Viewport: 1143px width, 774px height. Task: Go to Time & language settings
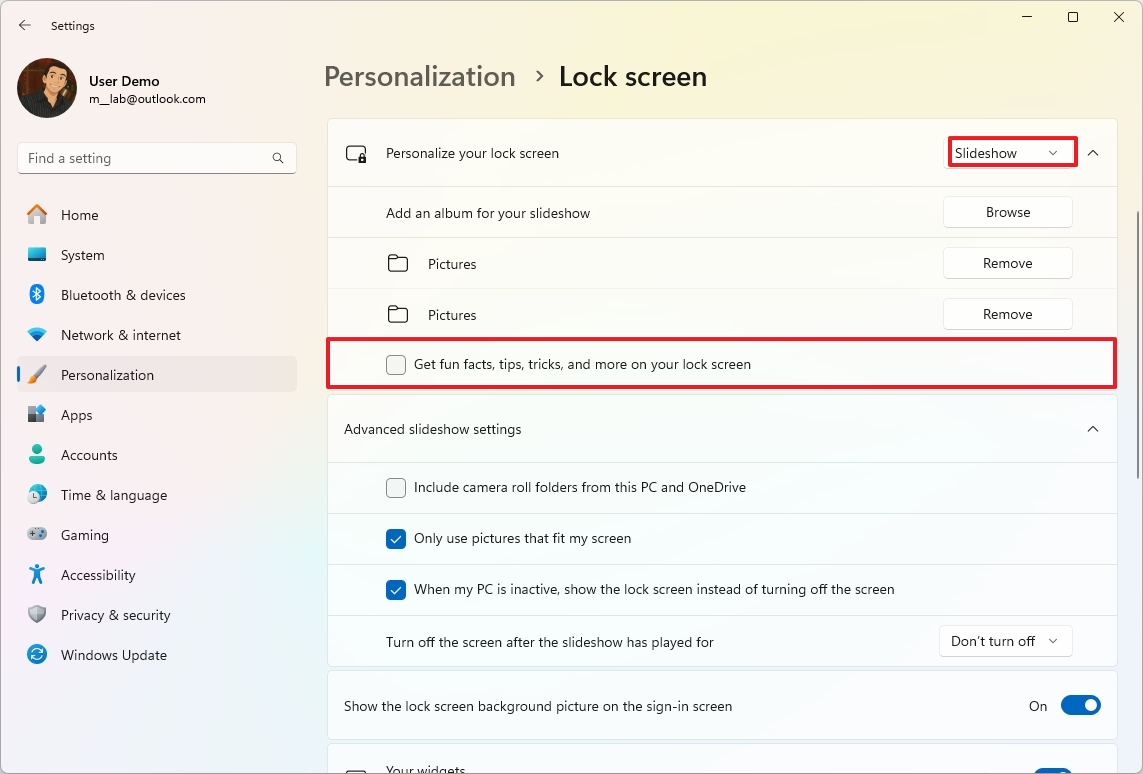click(x=113, y=495)
